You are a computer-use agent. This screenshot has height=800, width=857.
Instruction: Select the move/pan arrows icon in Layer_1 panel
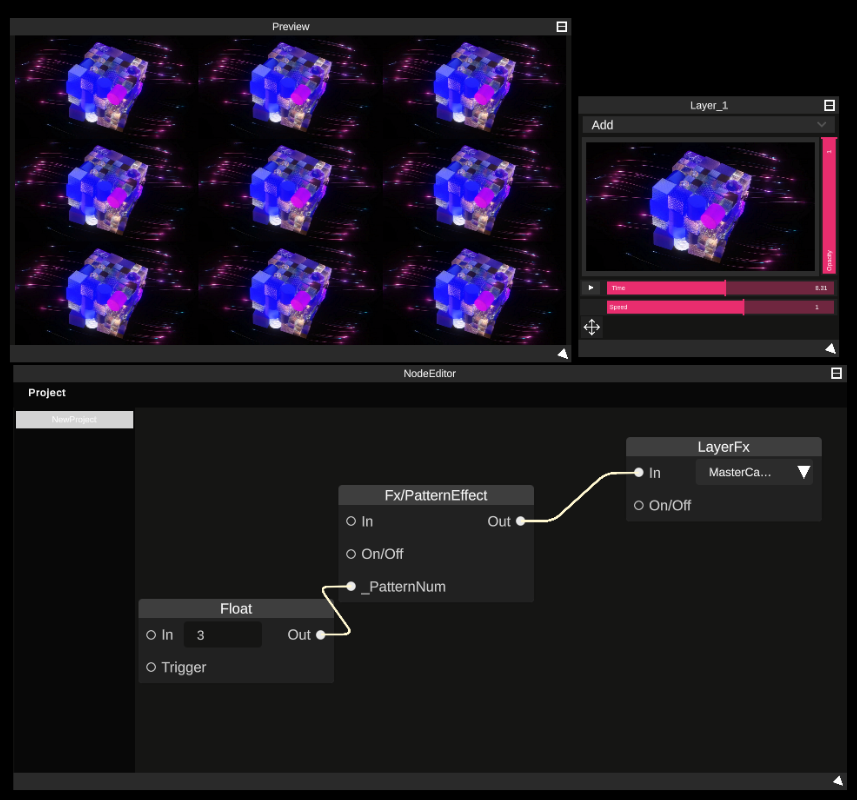coord(591,326)
